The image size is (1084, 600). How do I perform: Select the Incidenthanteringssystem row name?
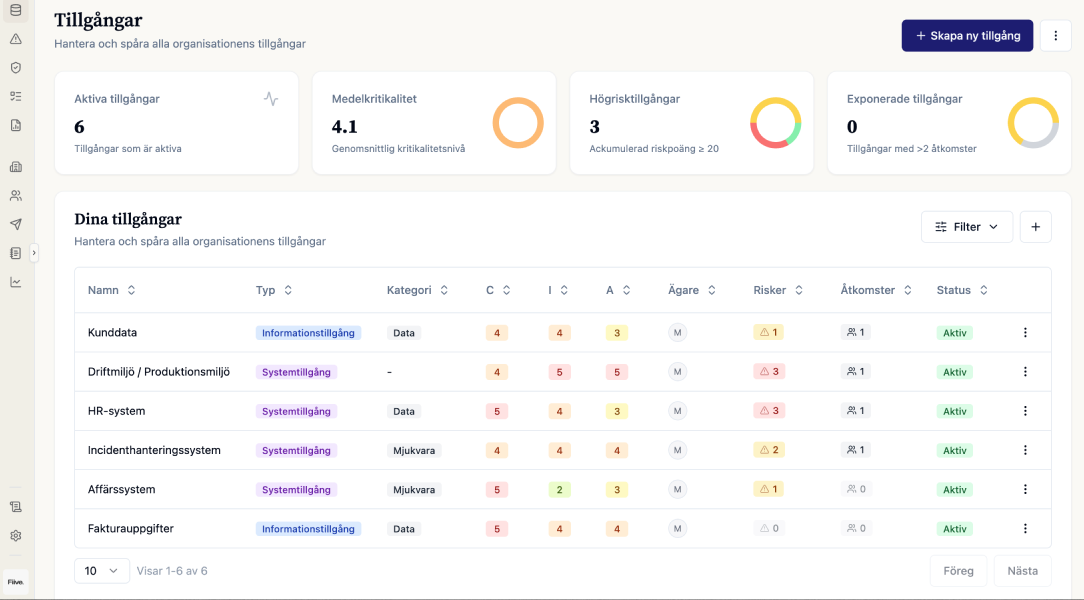(x=154, y=450)
